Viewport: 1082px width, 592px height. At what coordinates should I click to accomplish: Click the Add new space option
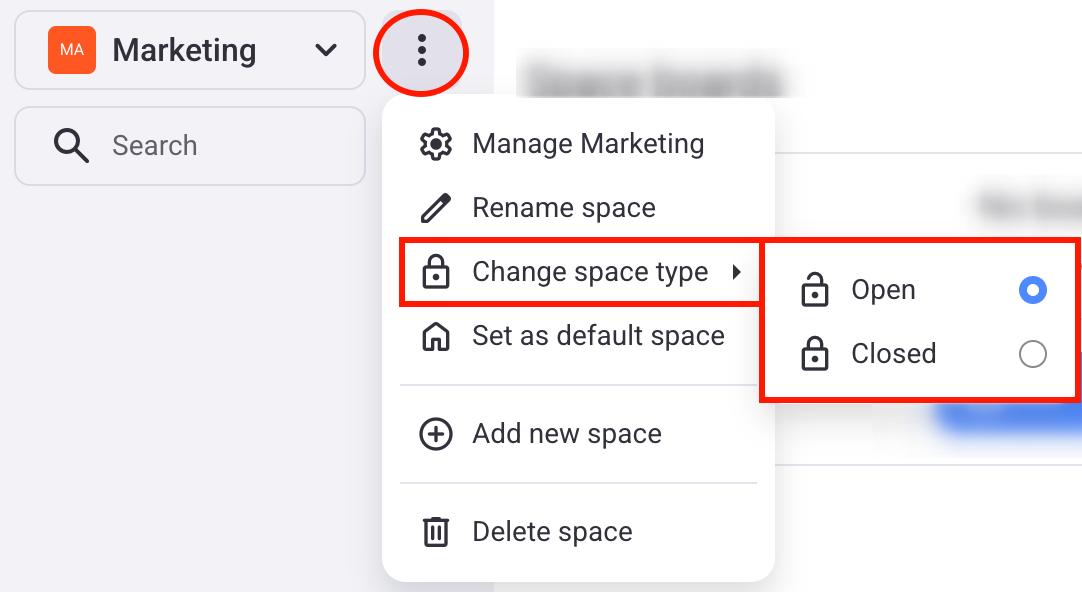[x=567, y=434]
